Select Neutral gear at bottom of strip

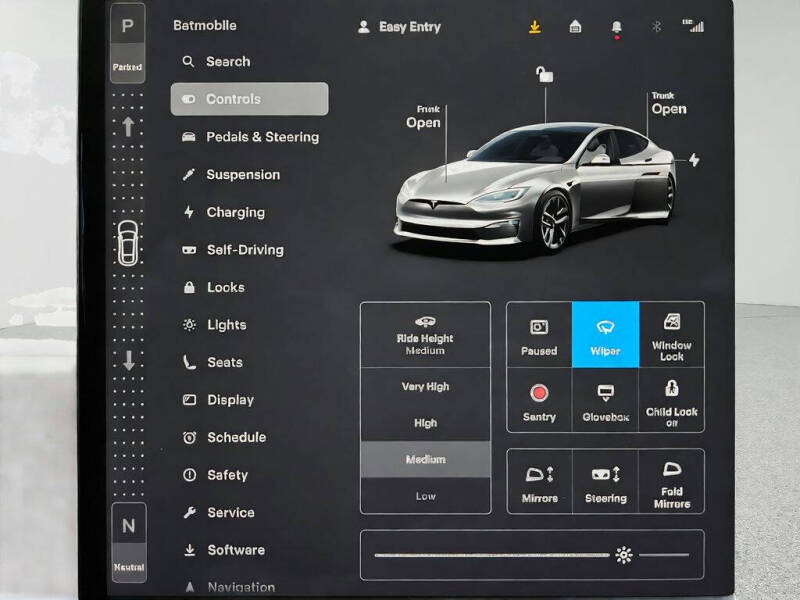(129, 542)
